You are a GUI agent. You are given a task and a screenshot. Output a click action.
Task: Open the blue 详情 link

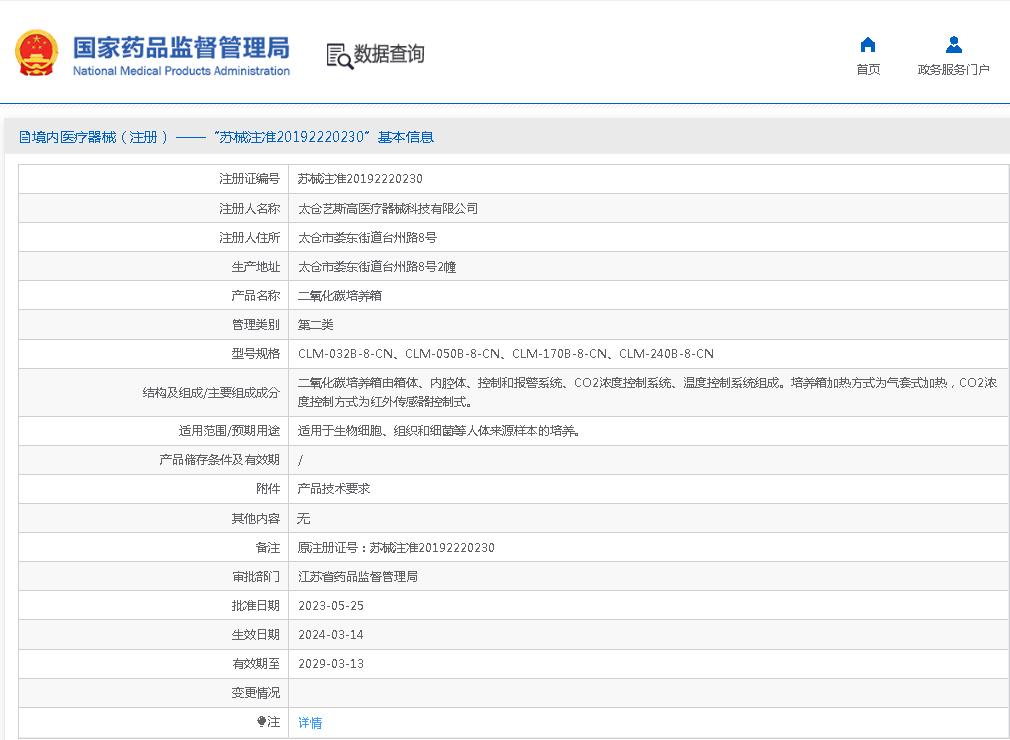[x=310, y=723]
